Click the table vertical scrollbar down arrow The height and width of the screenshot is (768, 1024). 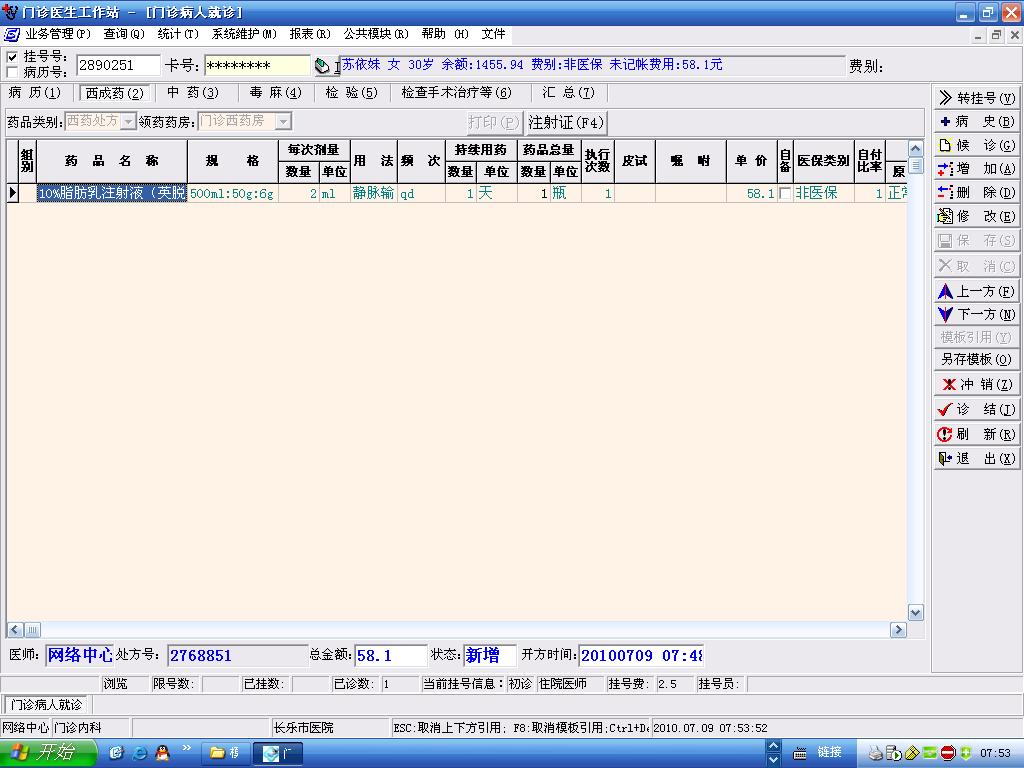point(916,613)
